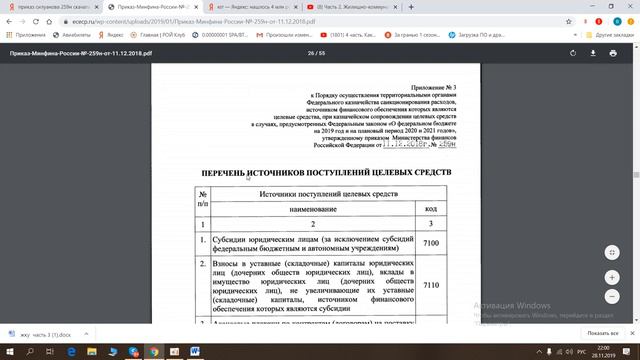Image resolution: width=640 pixels, height=360 pixels.
Task: Bookmark this page with the star
Action: [569, 22]
